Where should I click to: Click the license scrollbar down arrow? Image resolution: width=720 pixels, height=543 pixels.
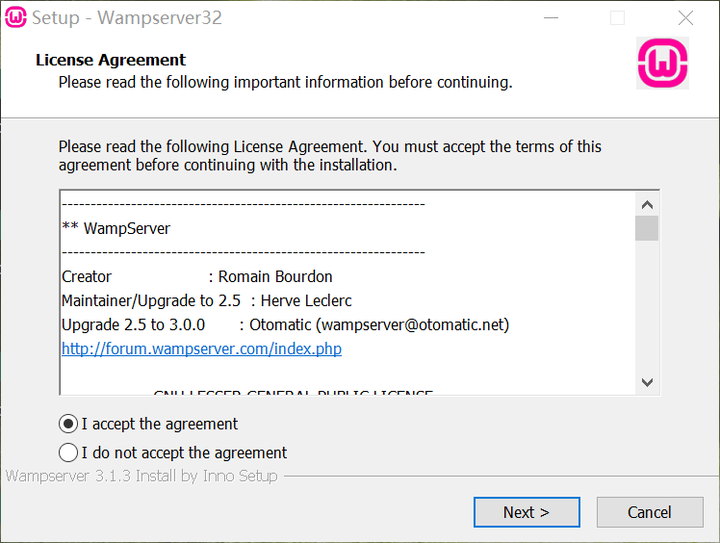click(x=647, y=382)
